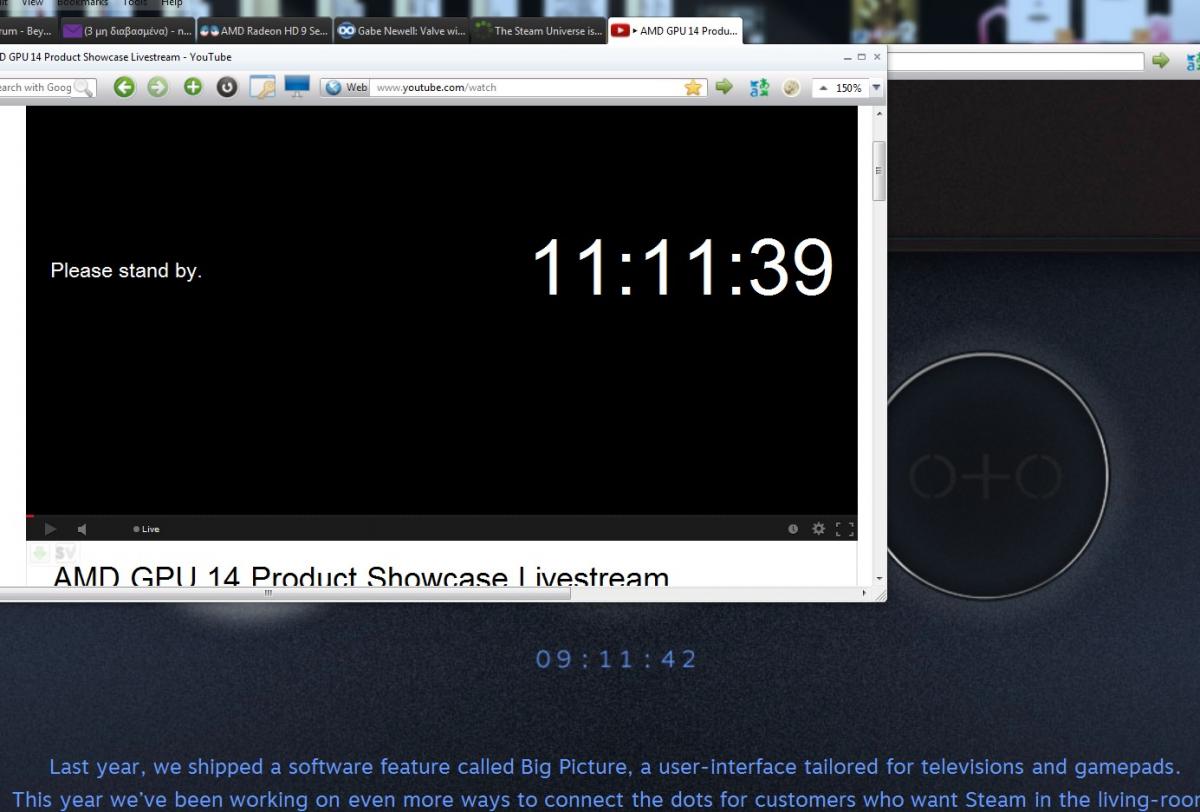The image size is (1200, 812).
Task: Click the AMD GPU 14 Product Showcase Livestream heading
Action: coord(361,576)
